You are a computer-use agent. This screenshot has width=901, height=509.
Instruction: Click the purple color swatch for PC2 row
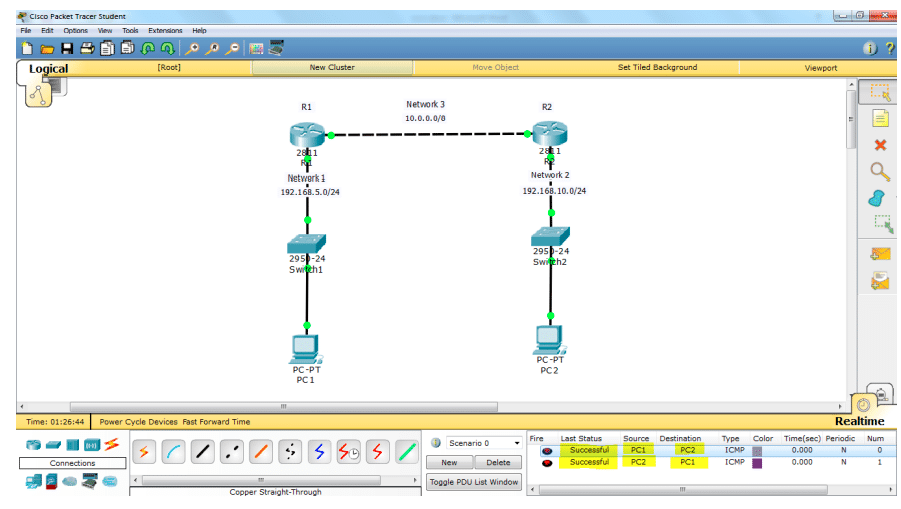click(x=757, y=463)
